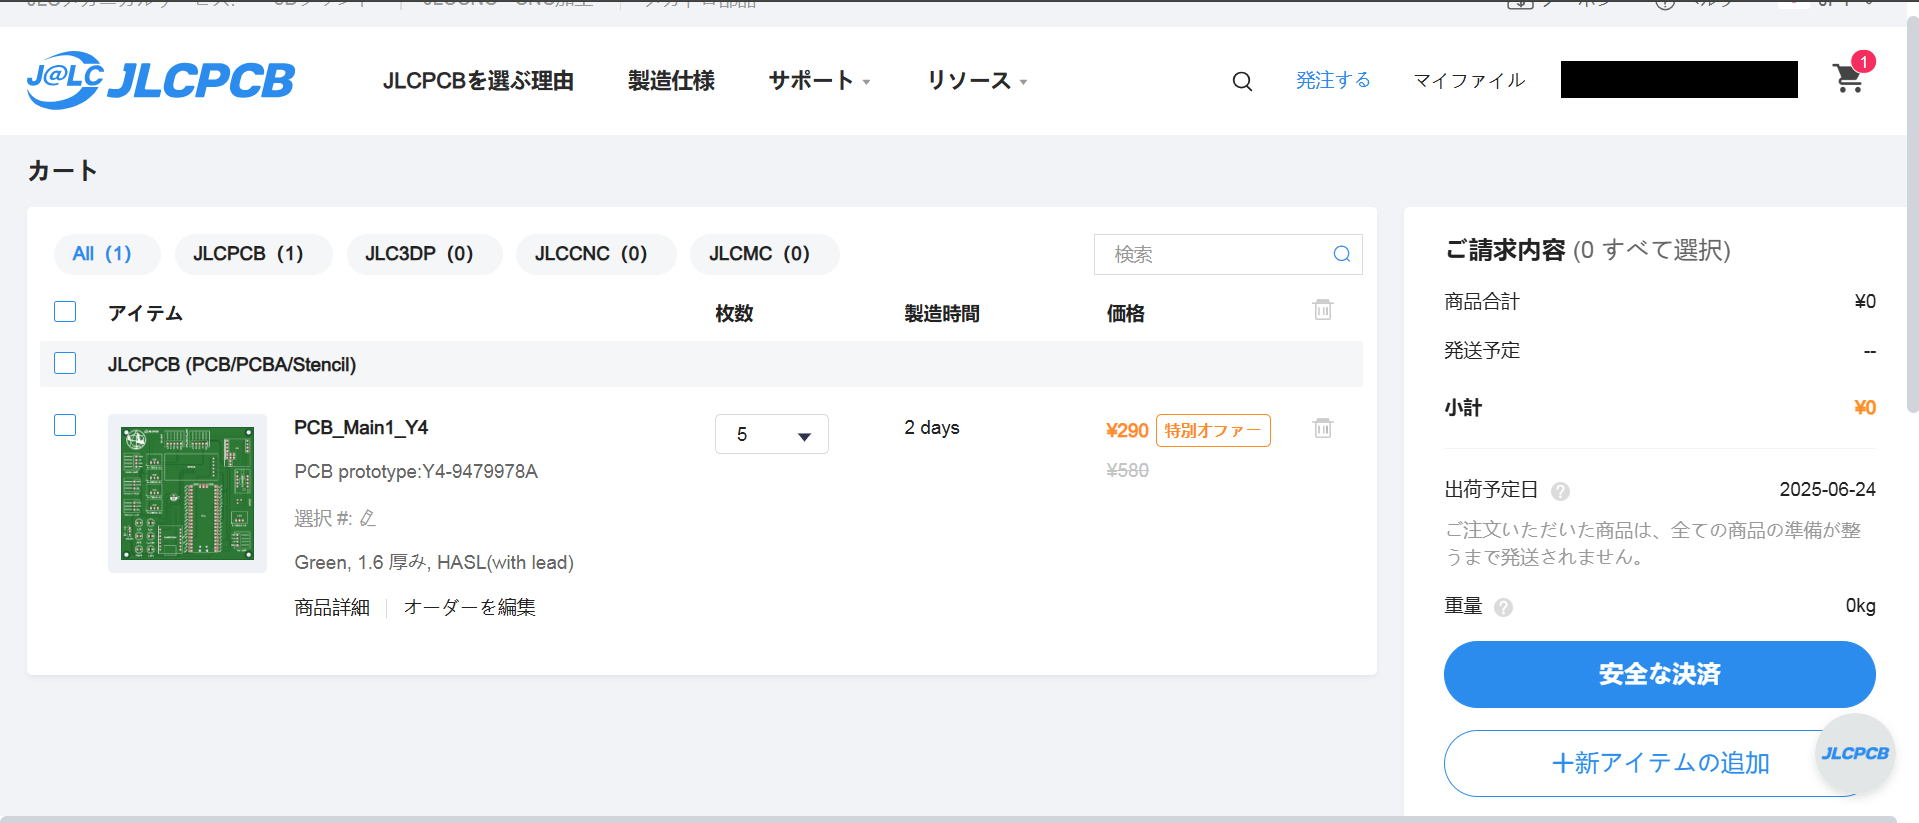The image size is (1919, 823).
Task: Expand the サポート menu
Action: [819, 81]
